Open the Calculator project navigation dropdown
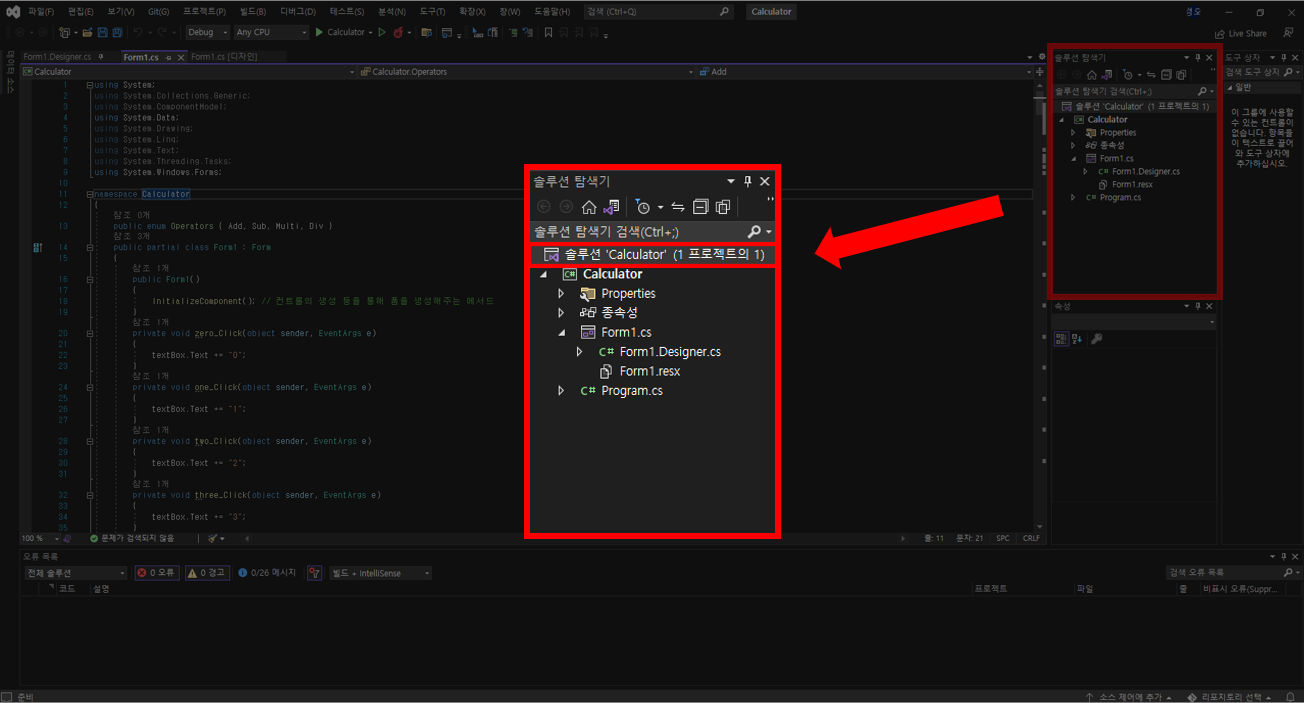Screen dimensions: 1304x703 (x=189, y=72)
